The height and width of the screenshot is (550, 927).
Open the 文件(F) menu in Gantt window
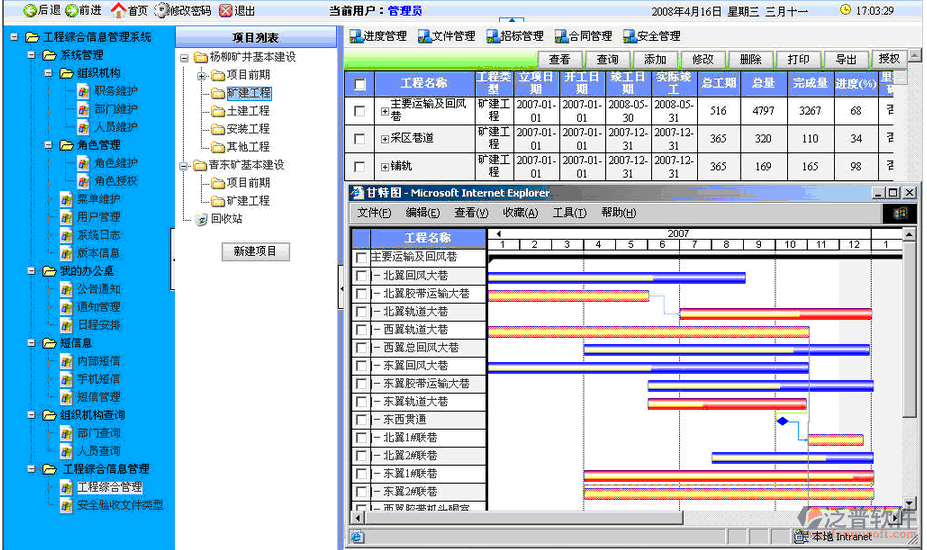click(x=374, y=213)
